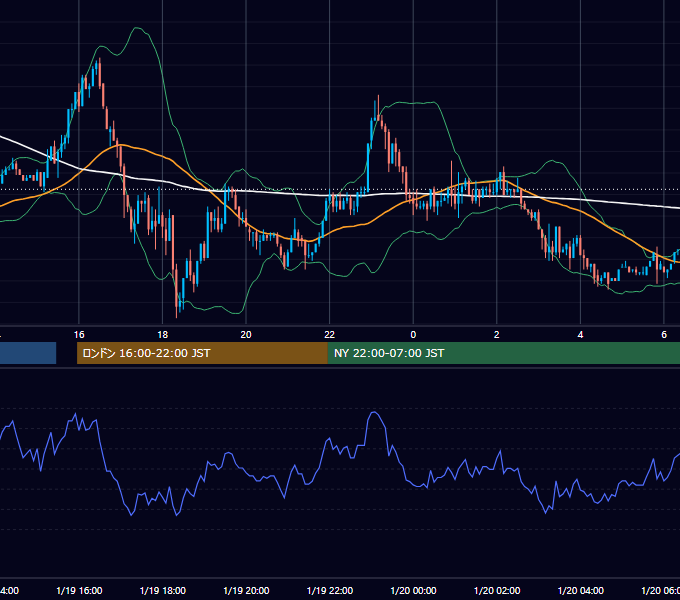Select the NY 22:00-07:00 JST session bar

[x=503, y=353]
